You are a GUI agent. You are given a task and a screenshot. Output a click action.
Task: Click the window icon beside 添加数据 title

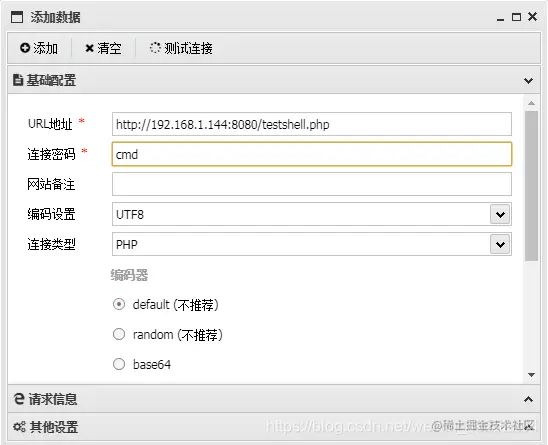17,17
